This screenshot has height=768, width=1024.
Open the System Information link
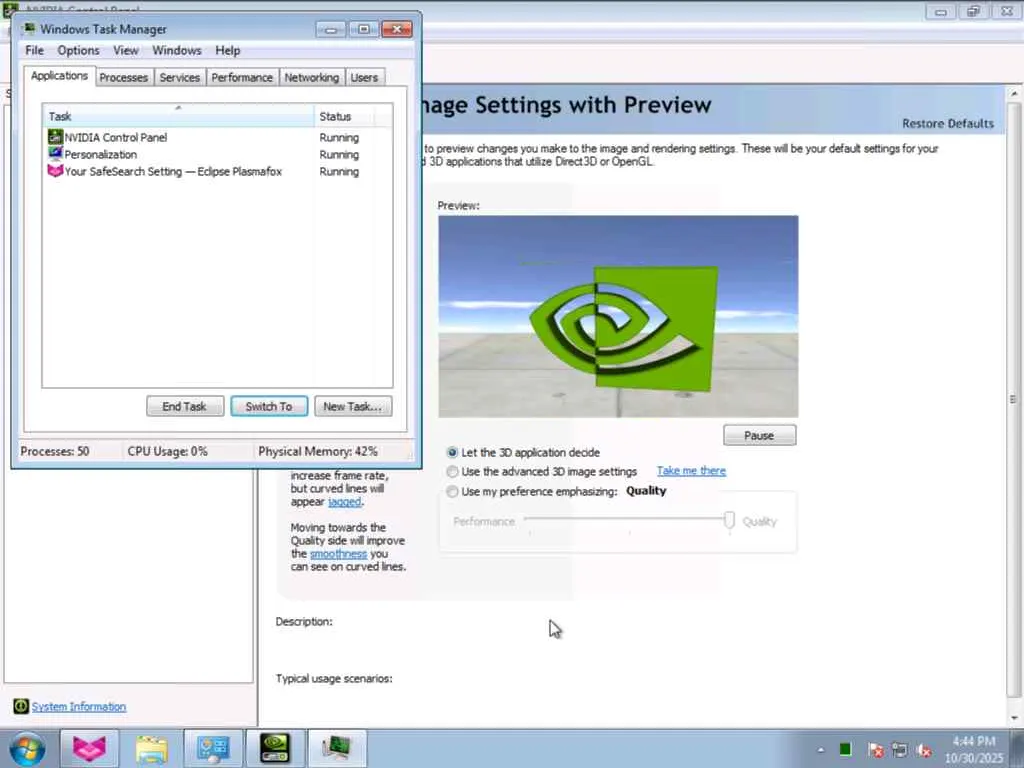79,707
